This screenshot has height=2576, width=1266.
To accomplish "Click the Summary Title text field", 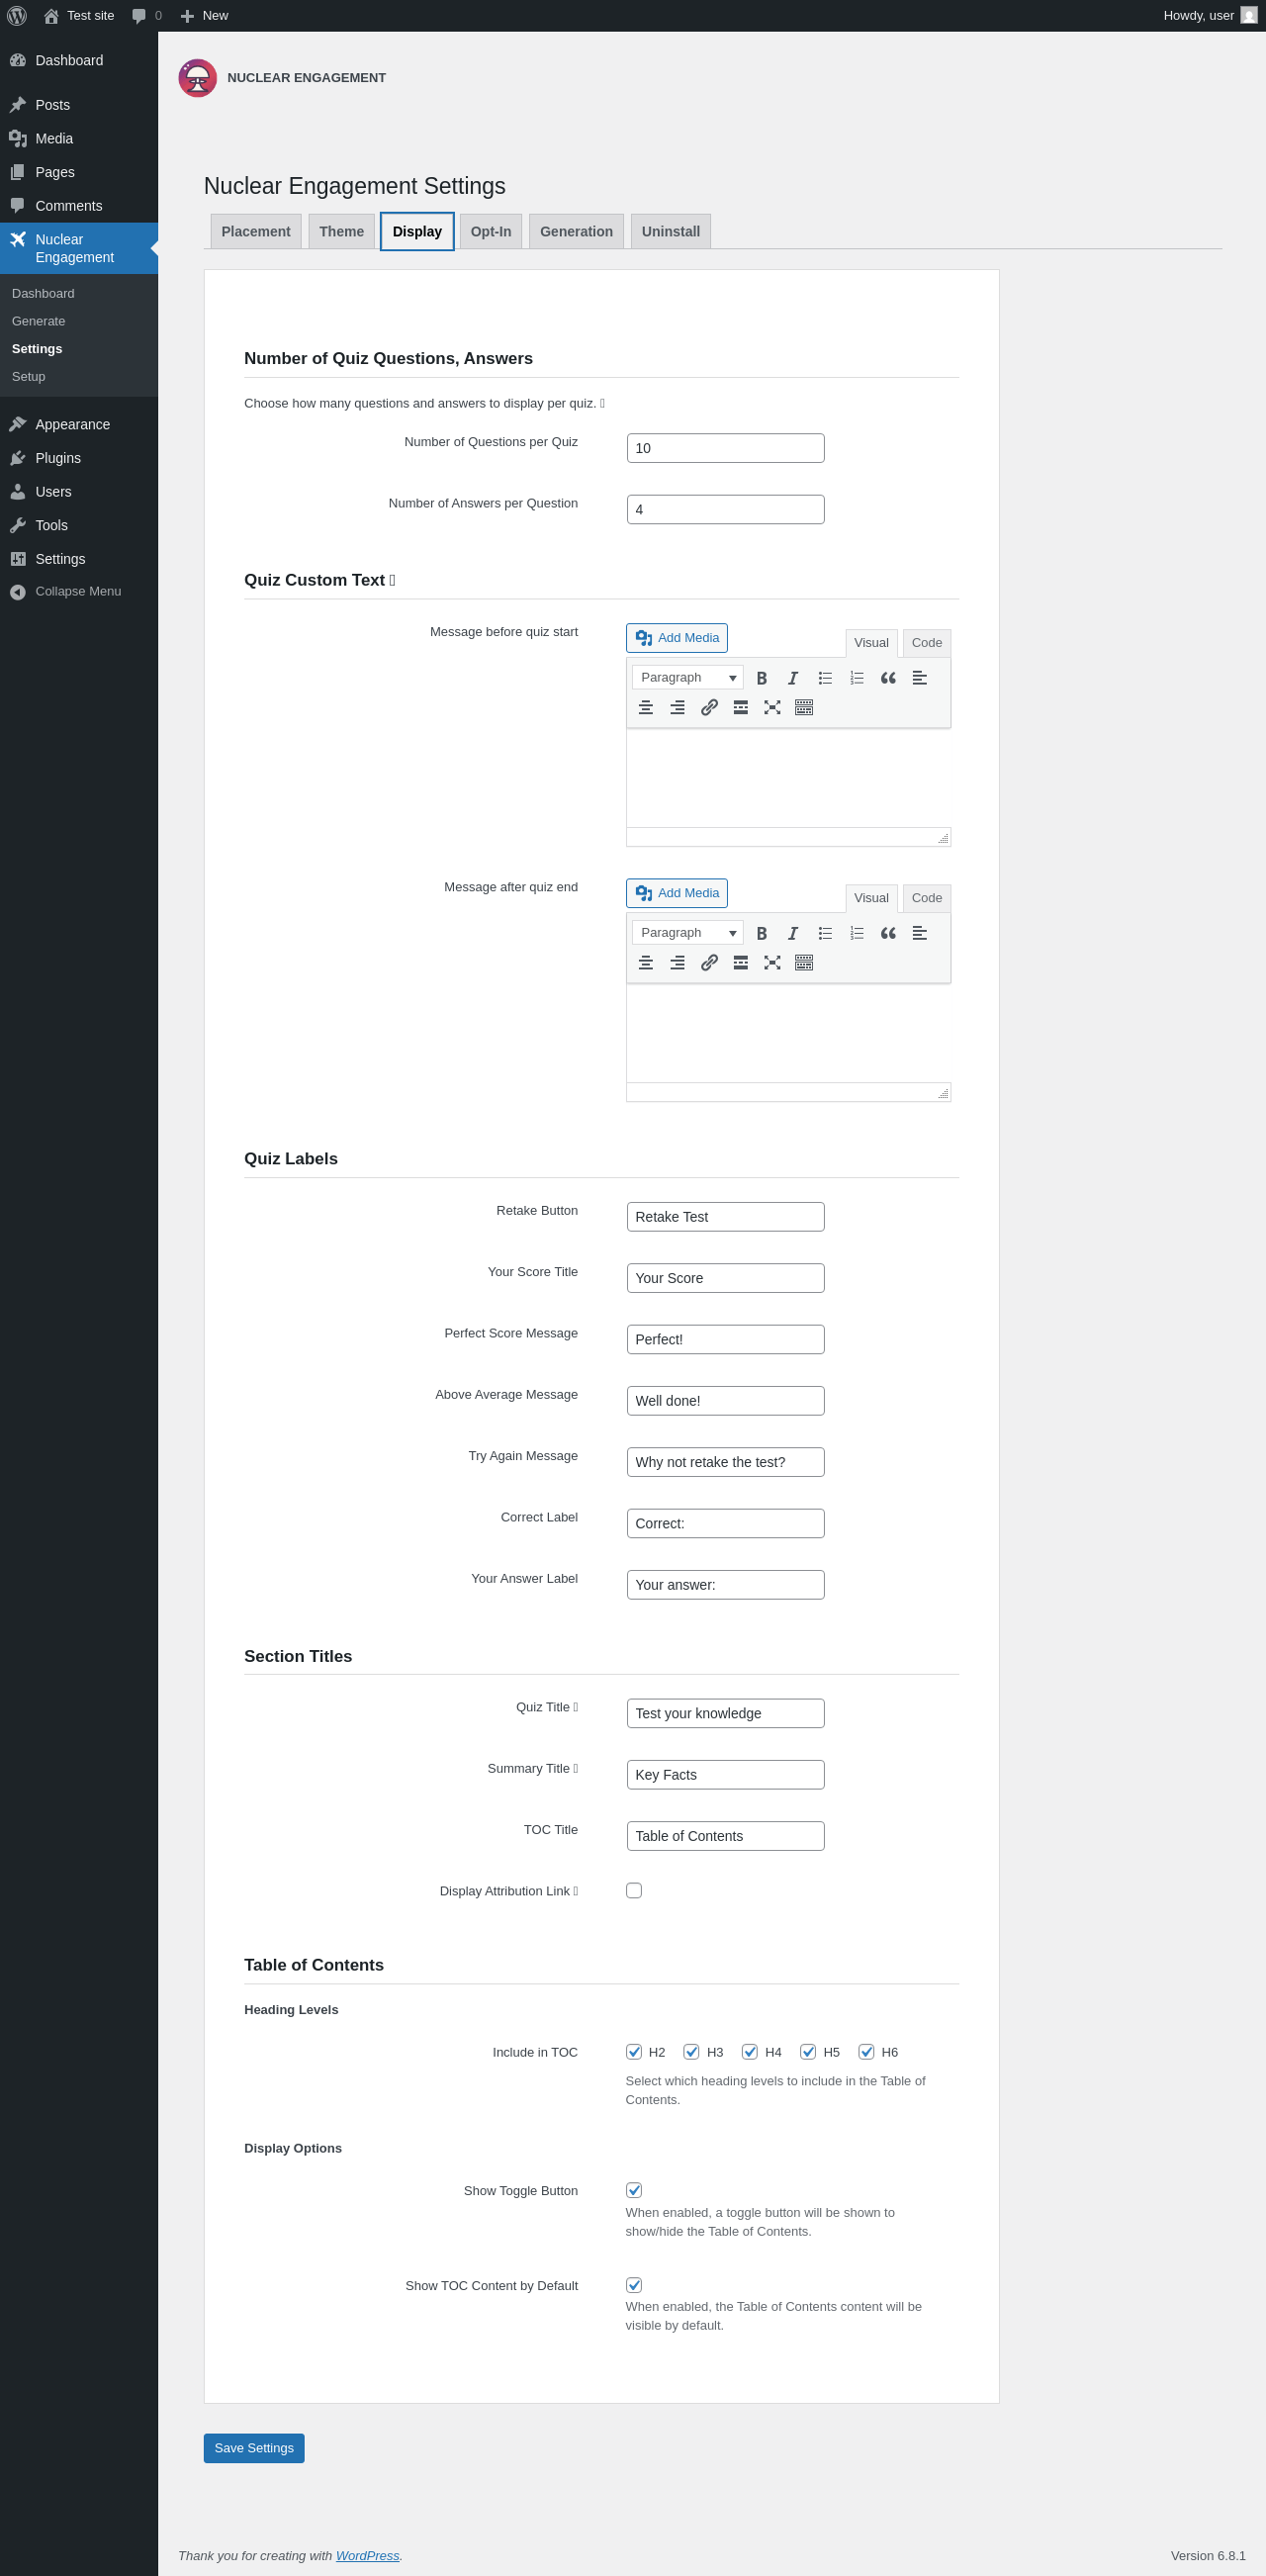I will click(x=726, y=1775).
